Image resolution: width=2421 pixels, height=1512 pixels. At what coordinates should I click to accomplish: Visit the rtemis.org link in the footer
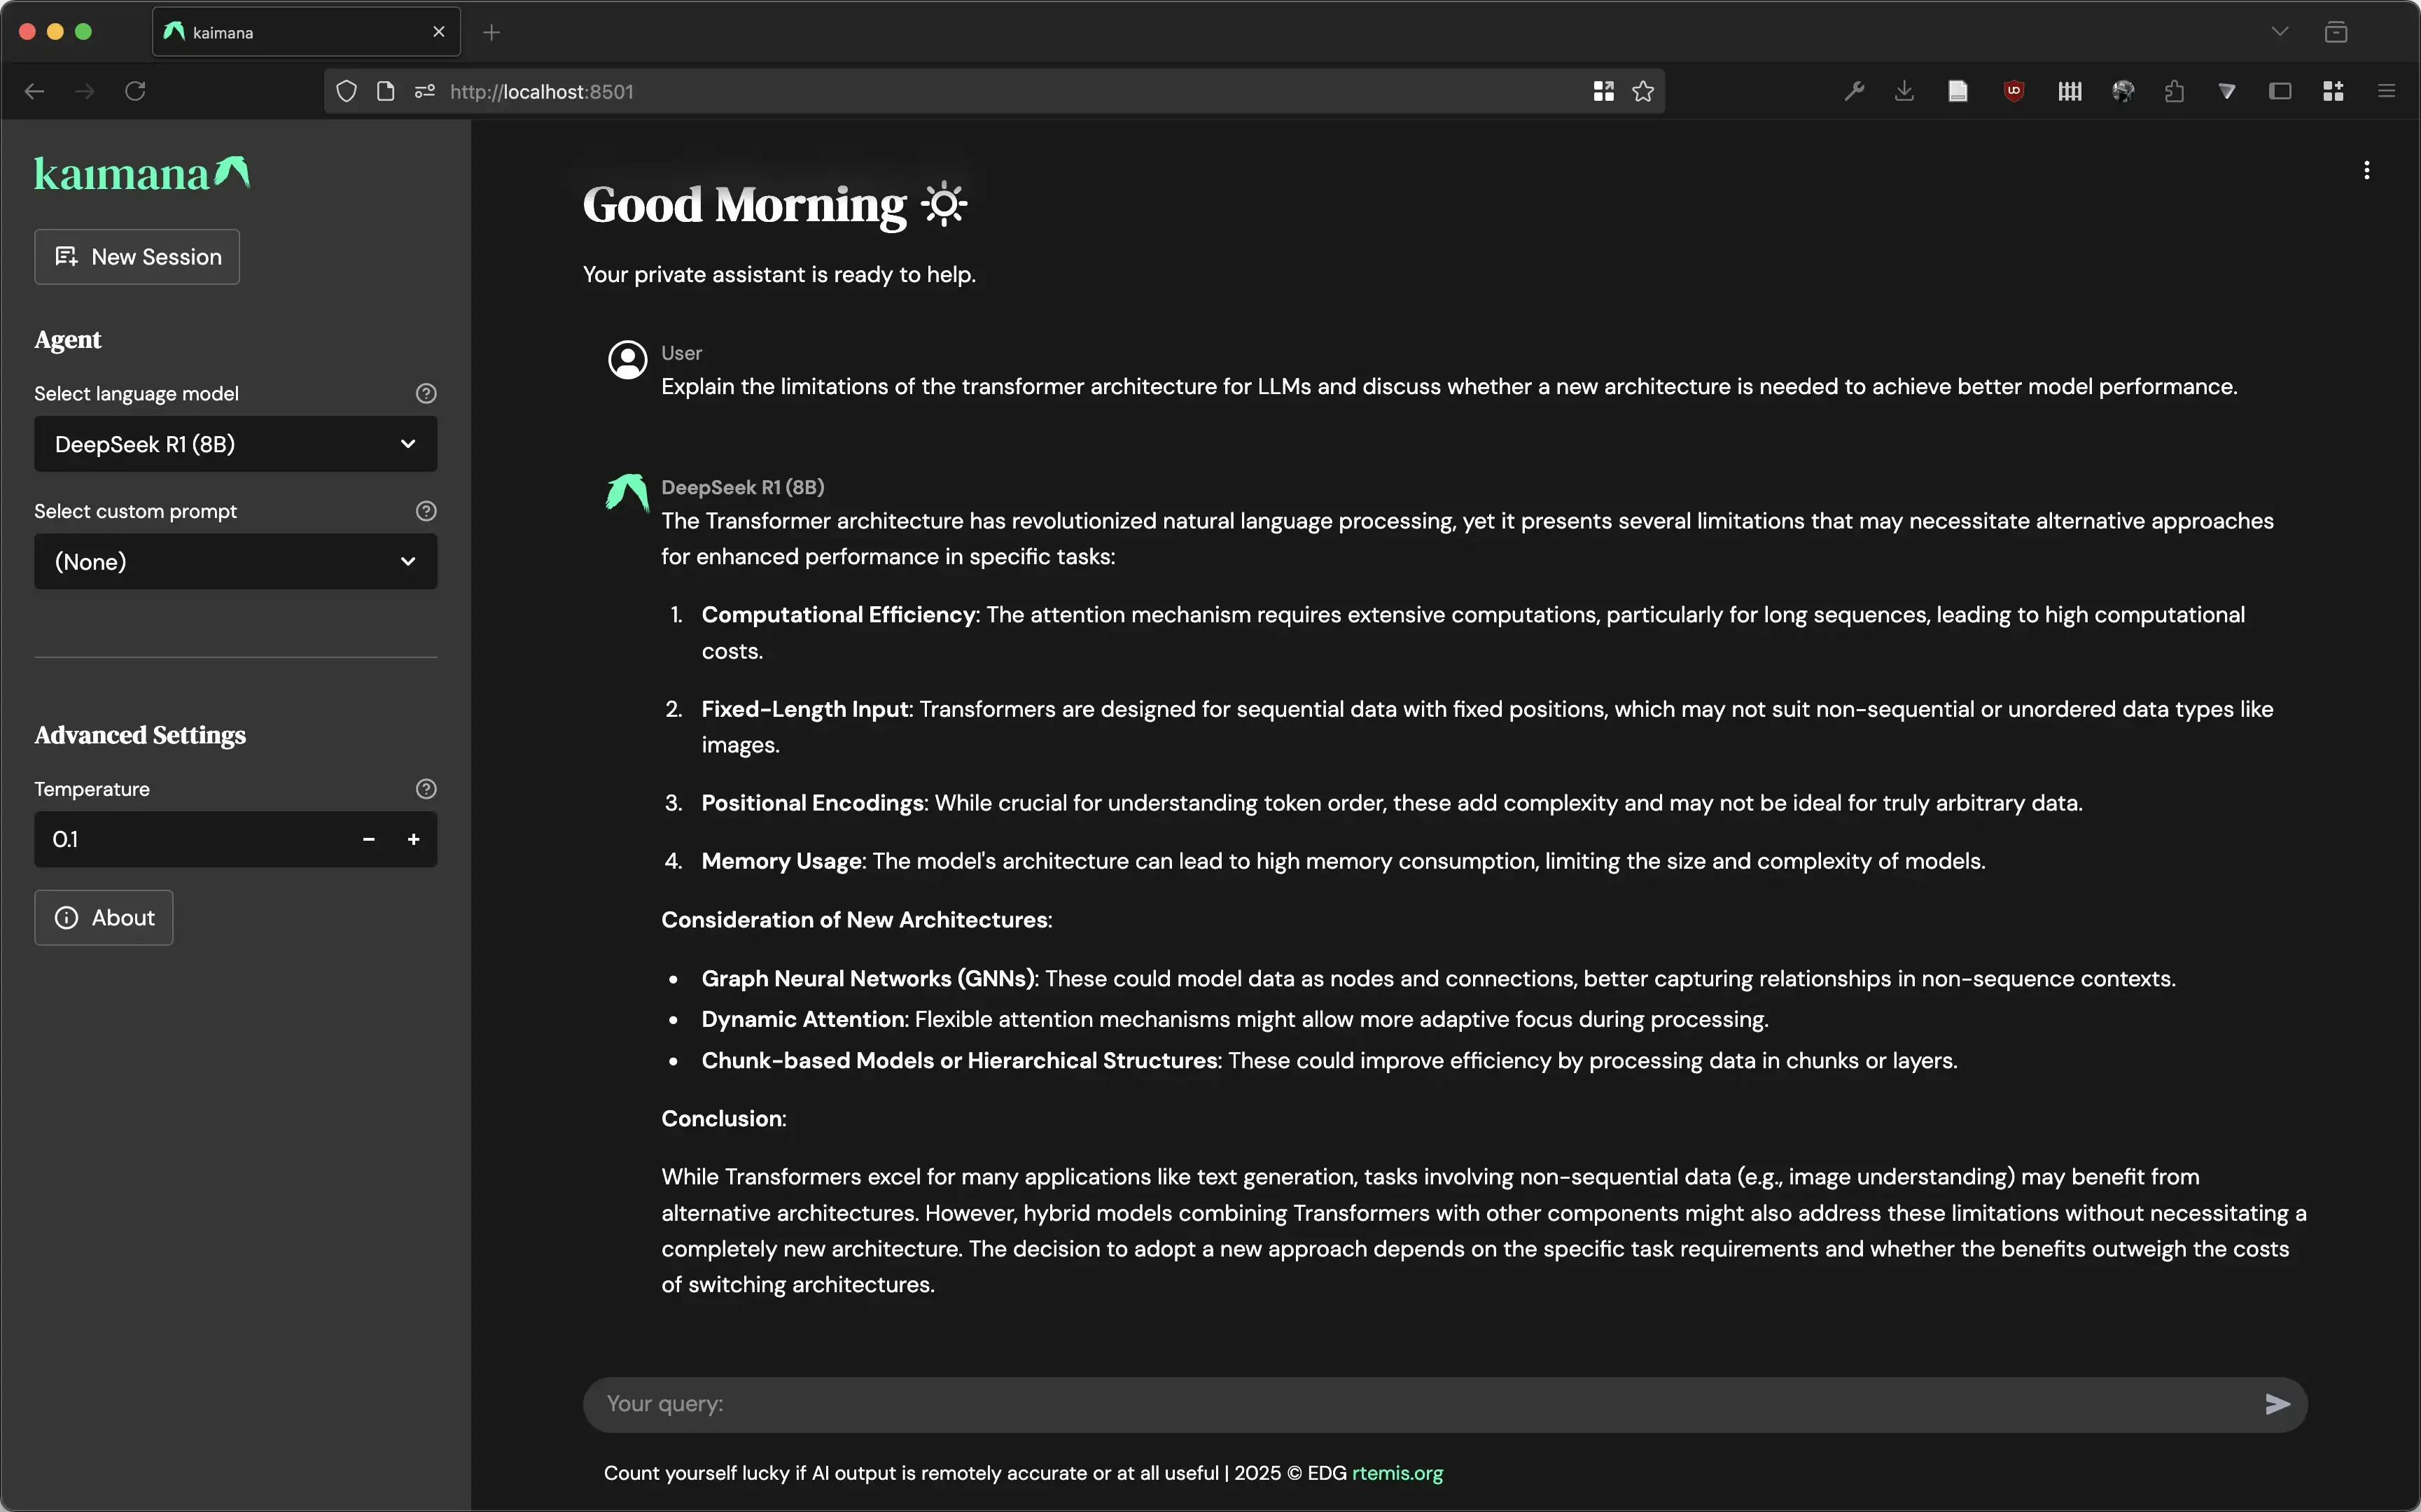pos(1397,1473)
